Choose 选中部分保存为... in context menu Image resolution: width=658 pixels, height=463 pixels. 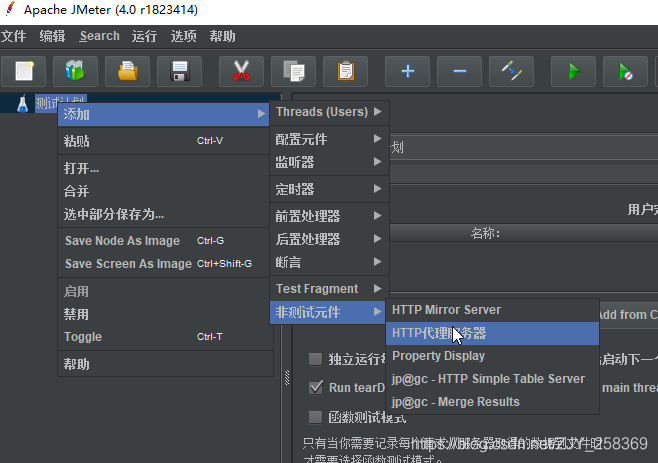pos(164,214)
